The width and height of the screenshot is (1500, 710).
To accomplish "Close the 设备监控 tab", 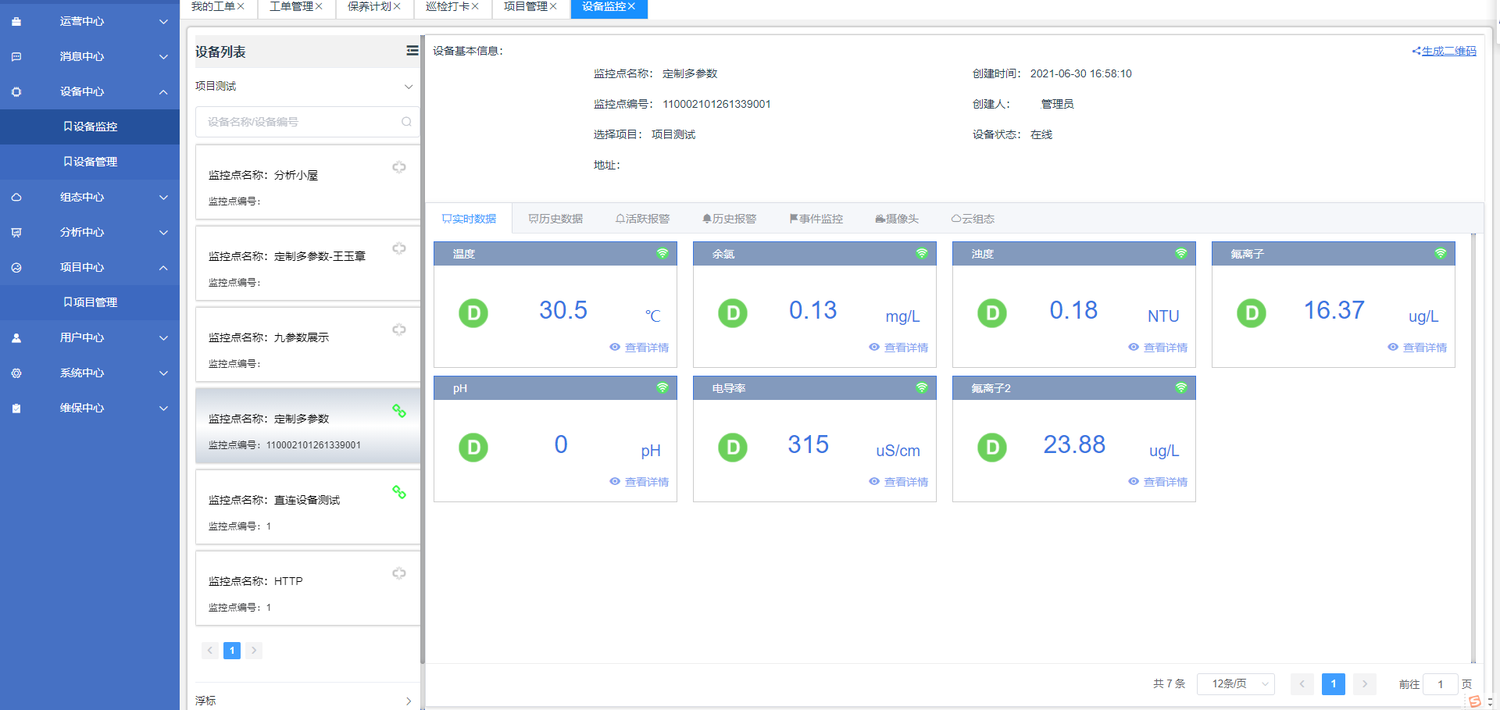I will pos(631,7).
